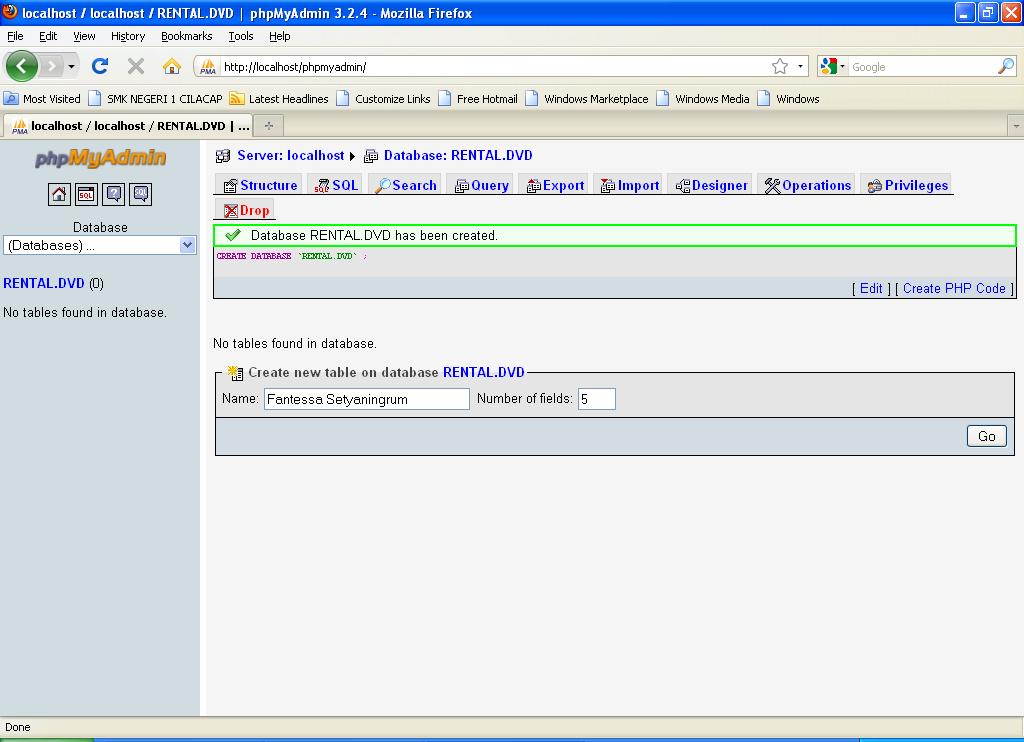Open Free Hotmail bookmark
The height and width of the screenshot is (742, 1024).
coord(479,99)
